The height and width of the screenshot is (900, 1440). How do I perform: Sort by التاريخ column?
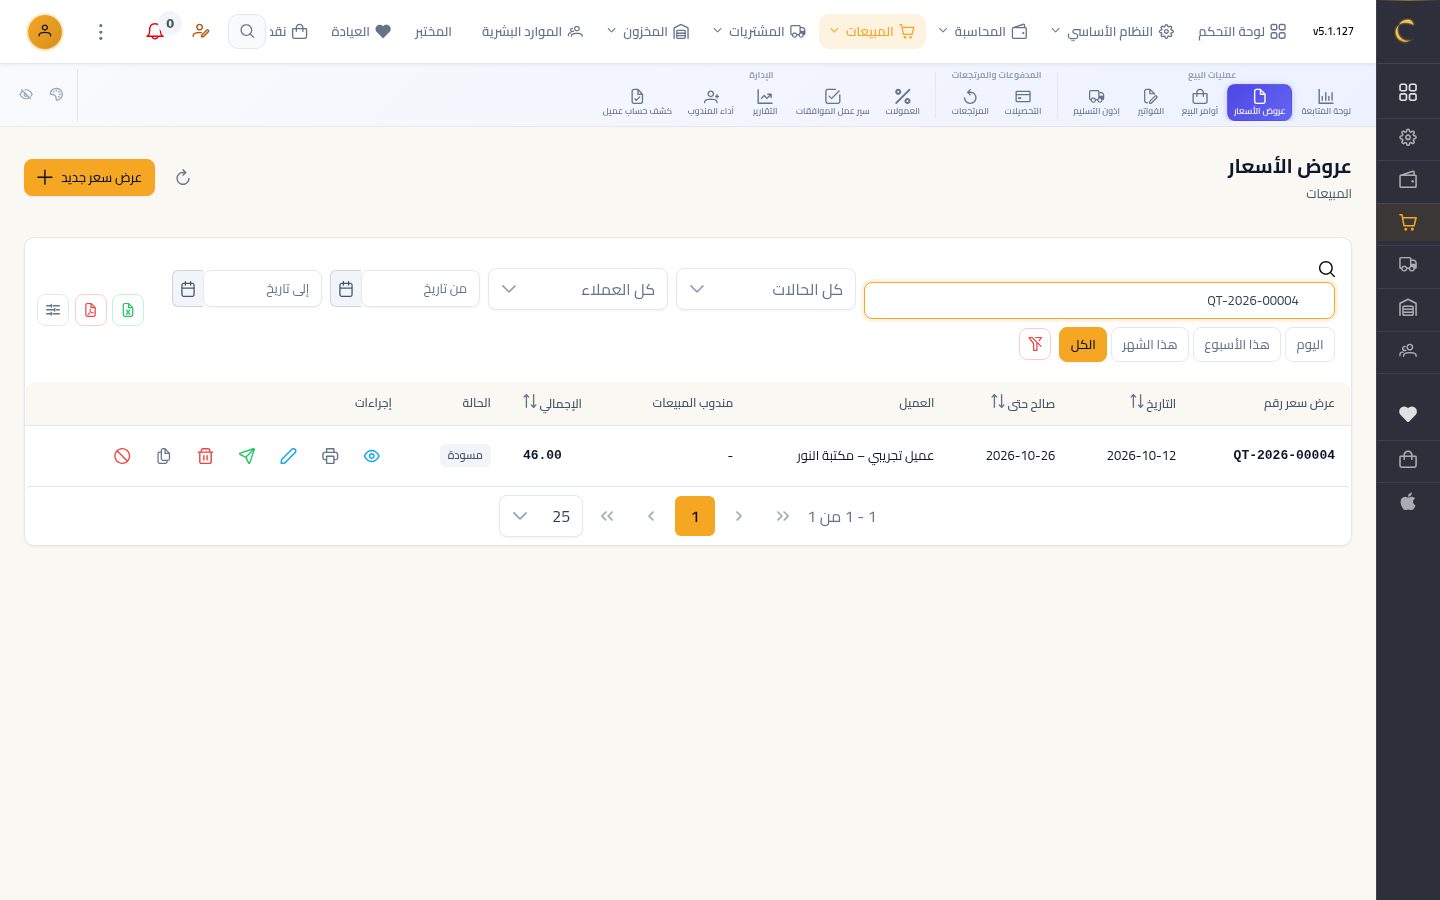click(x=1153, y=403)
